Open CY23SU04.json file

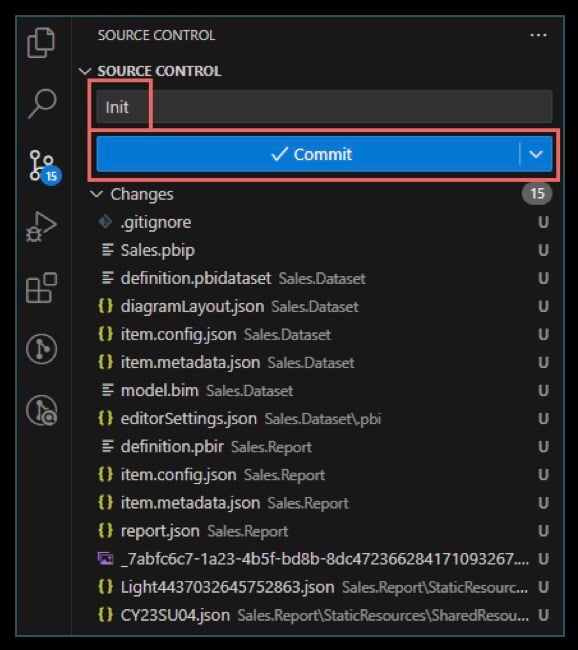coord(324,615)
